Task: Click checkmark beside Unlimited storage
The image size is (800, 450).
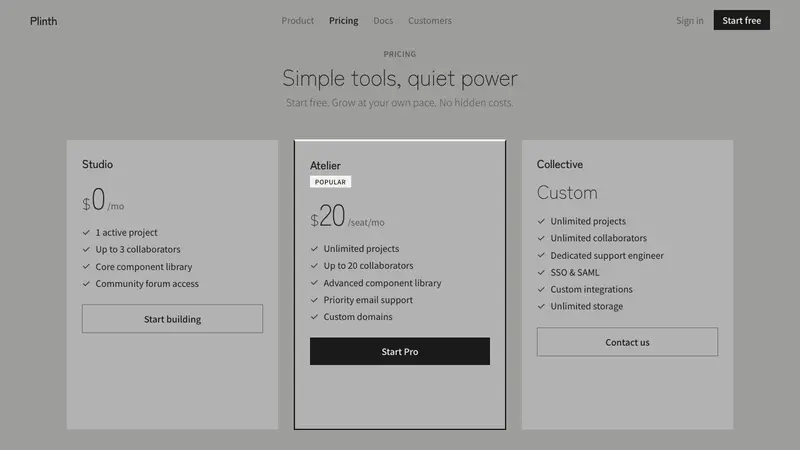Action: [541, 306]
